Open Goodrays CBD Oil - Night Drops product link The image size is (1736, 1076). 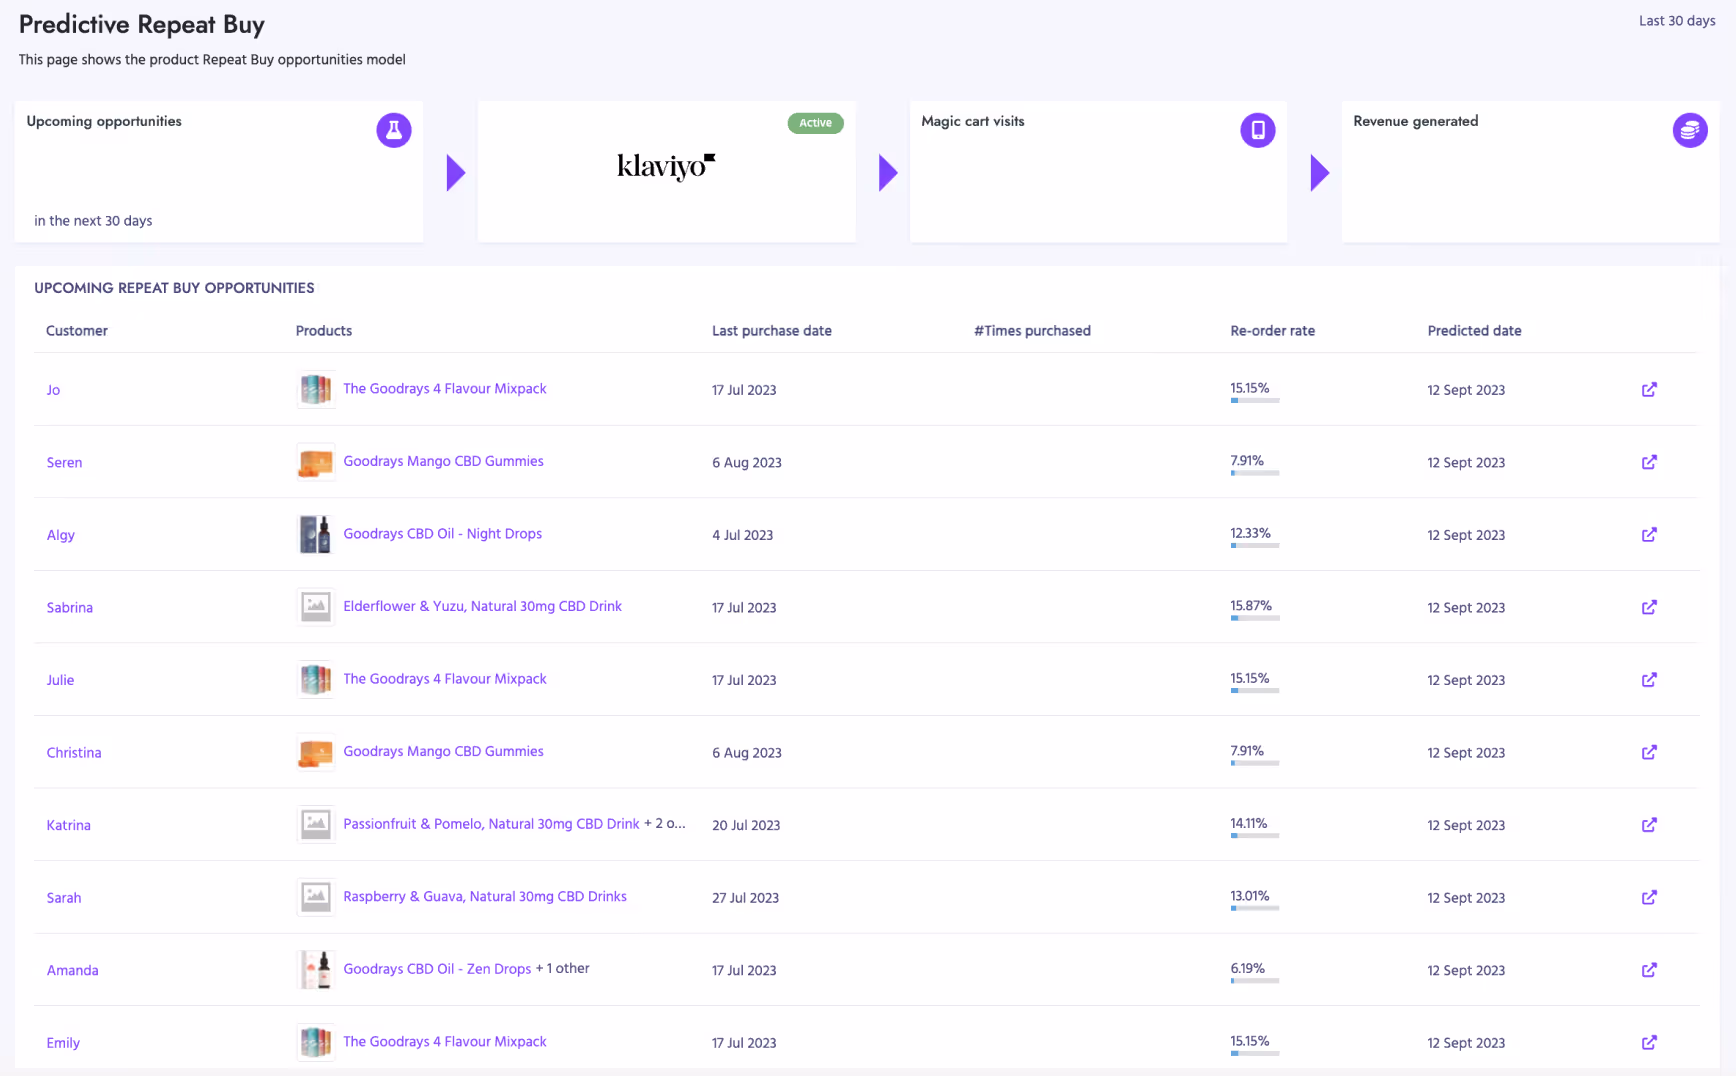pyautogui.click(x=442, y=534)
